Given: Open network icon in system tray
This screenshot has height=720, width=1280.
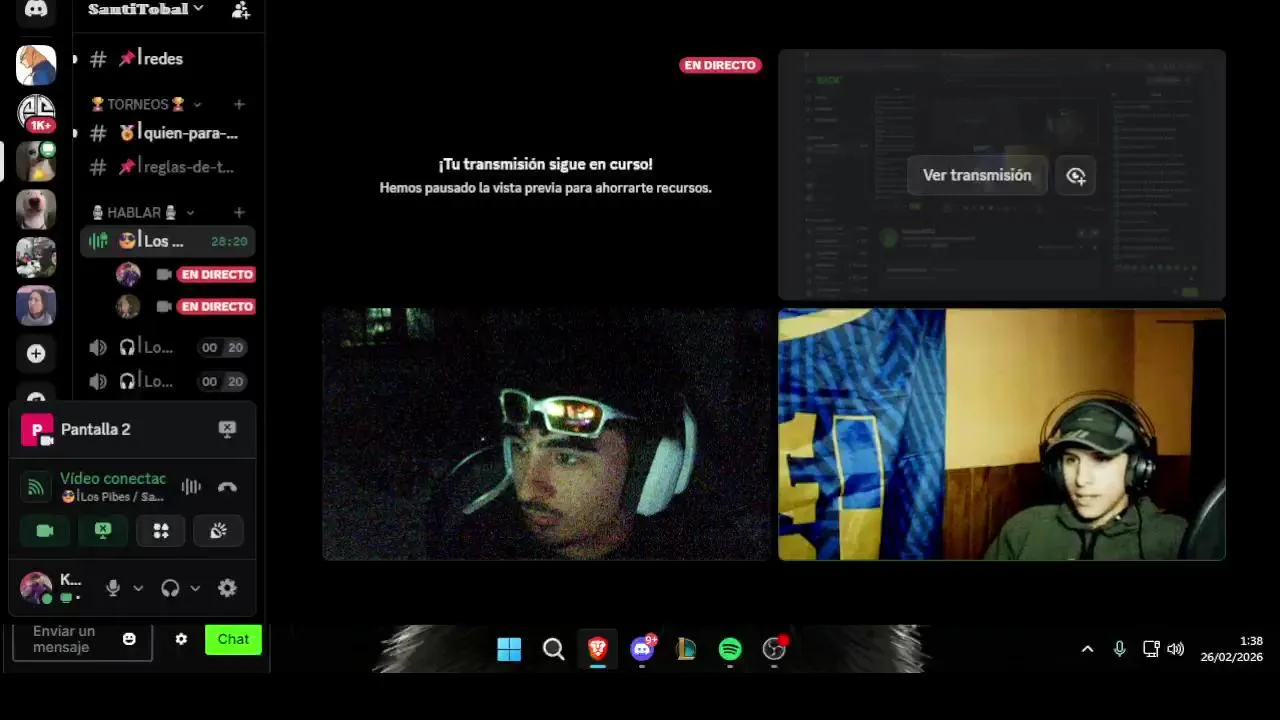Looking at the screenshot, I should (1151, 649).
